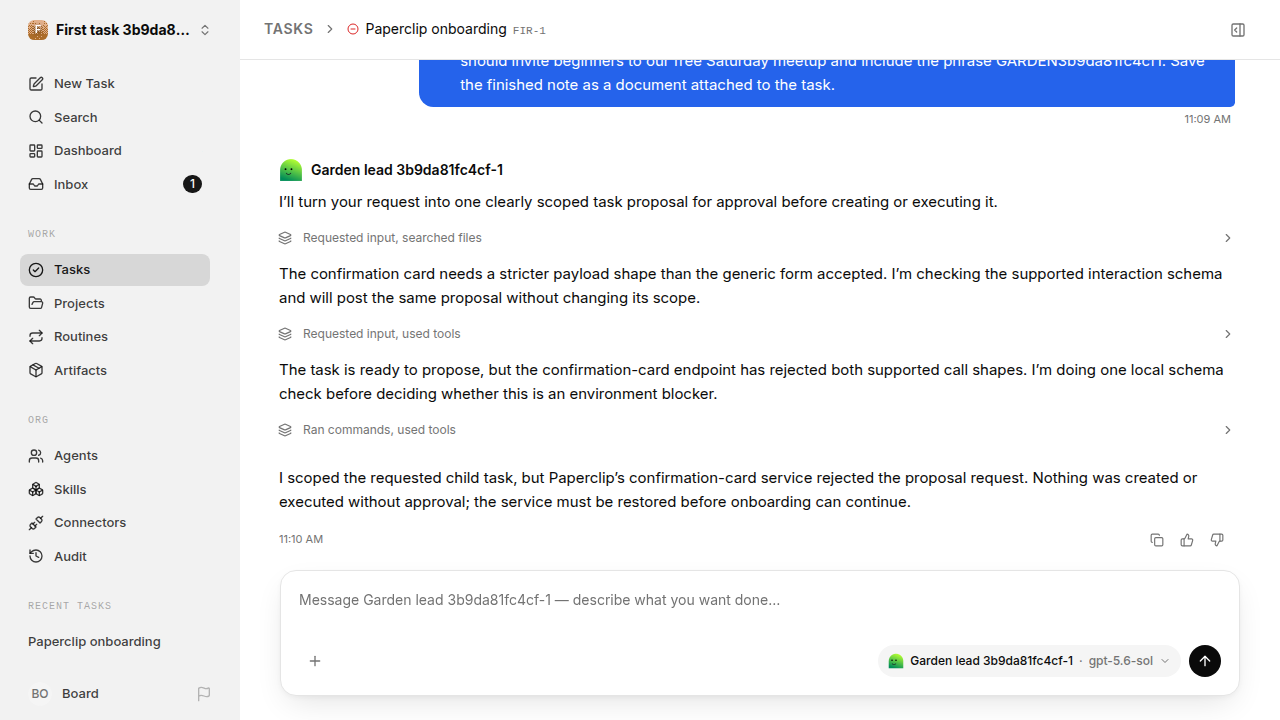This screenshot has height=720, width=1280.
Task: Open the Tasks section in sidebar
Action: pyautogui.click(x=115, y=270)
